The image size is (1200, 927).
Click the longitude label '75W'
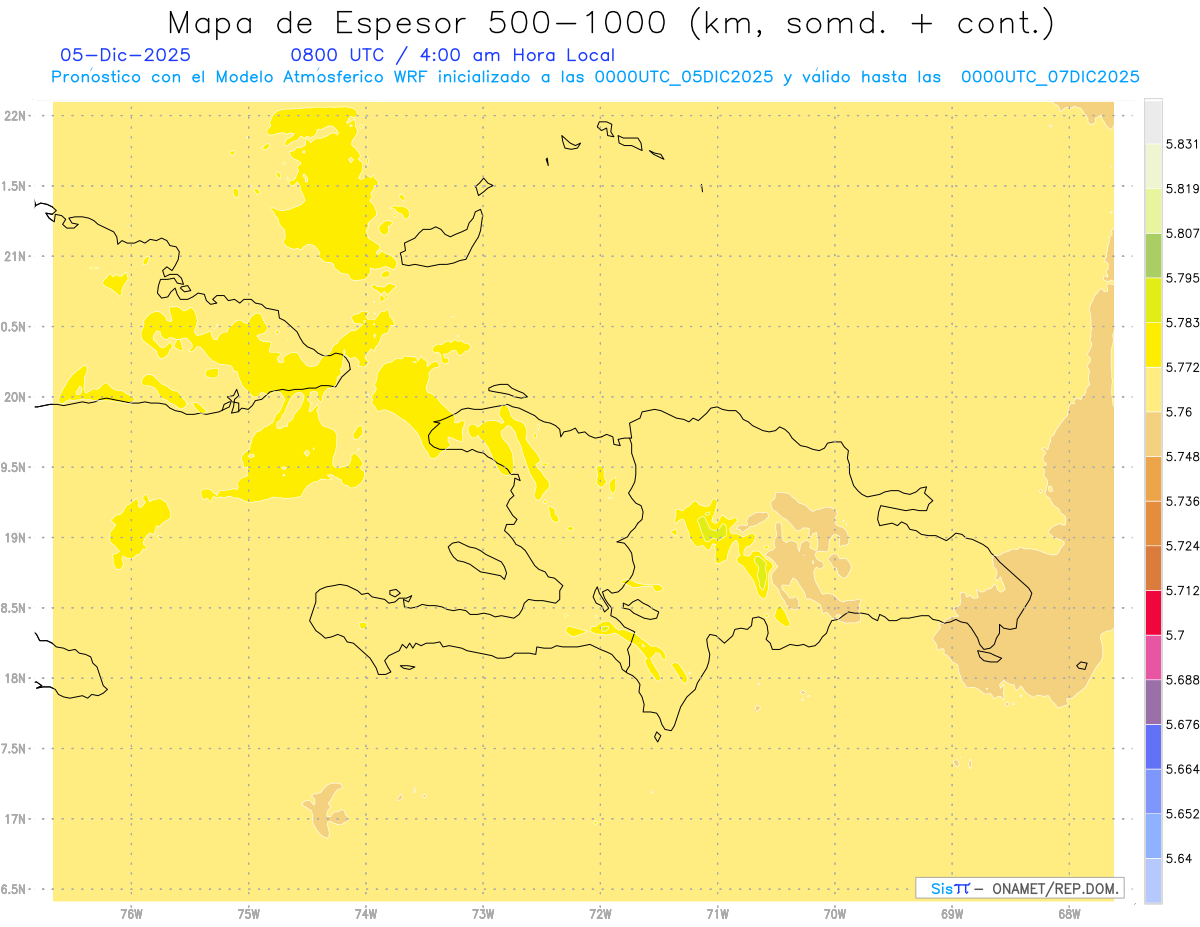coord(248,914)
